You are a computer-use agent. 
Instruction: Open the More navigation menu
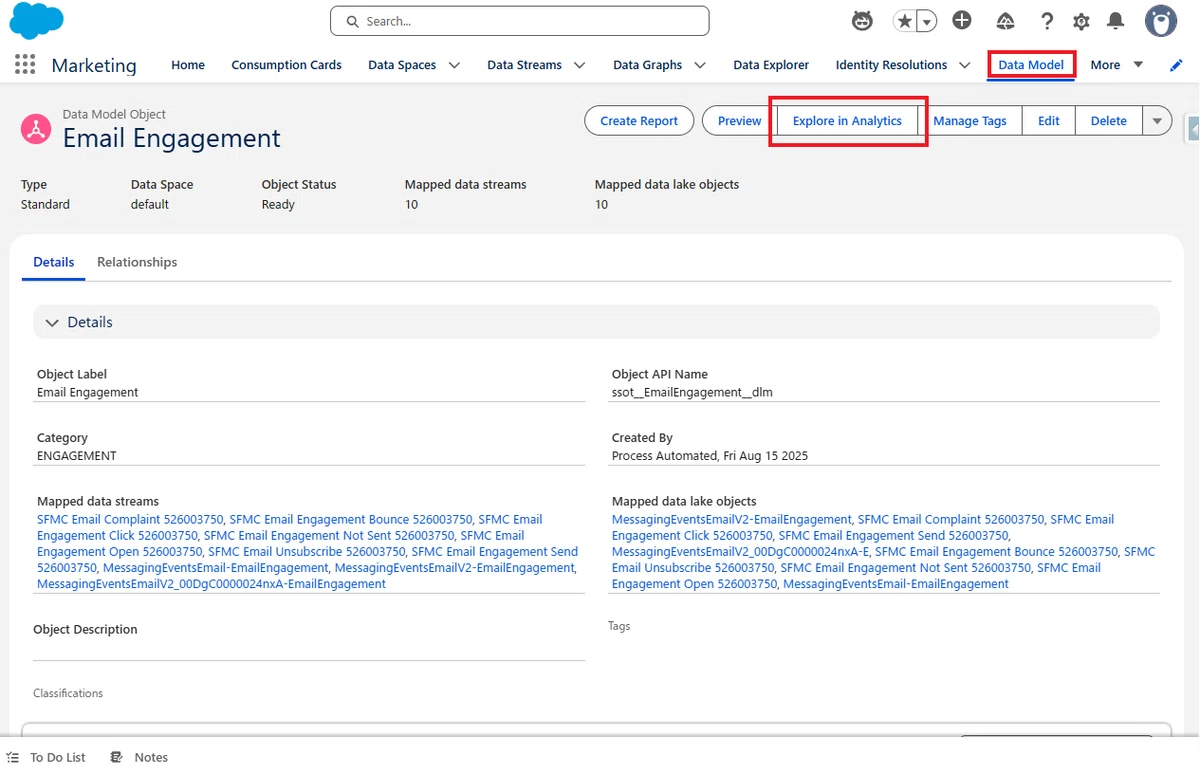[1116, 65]
